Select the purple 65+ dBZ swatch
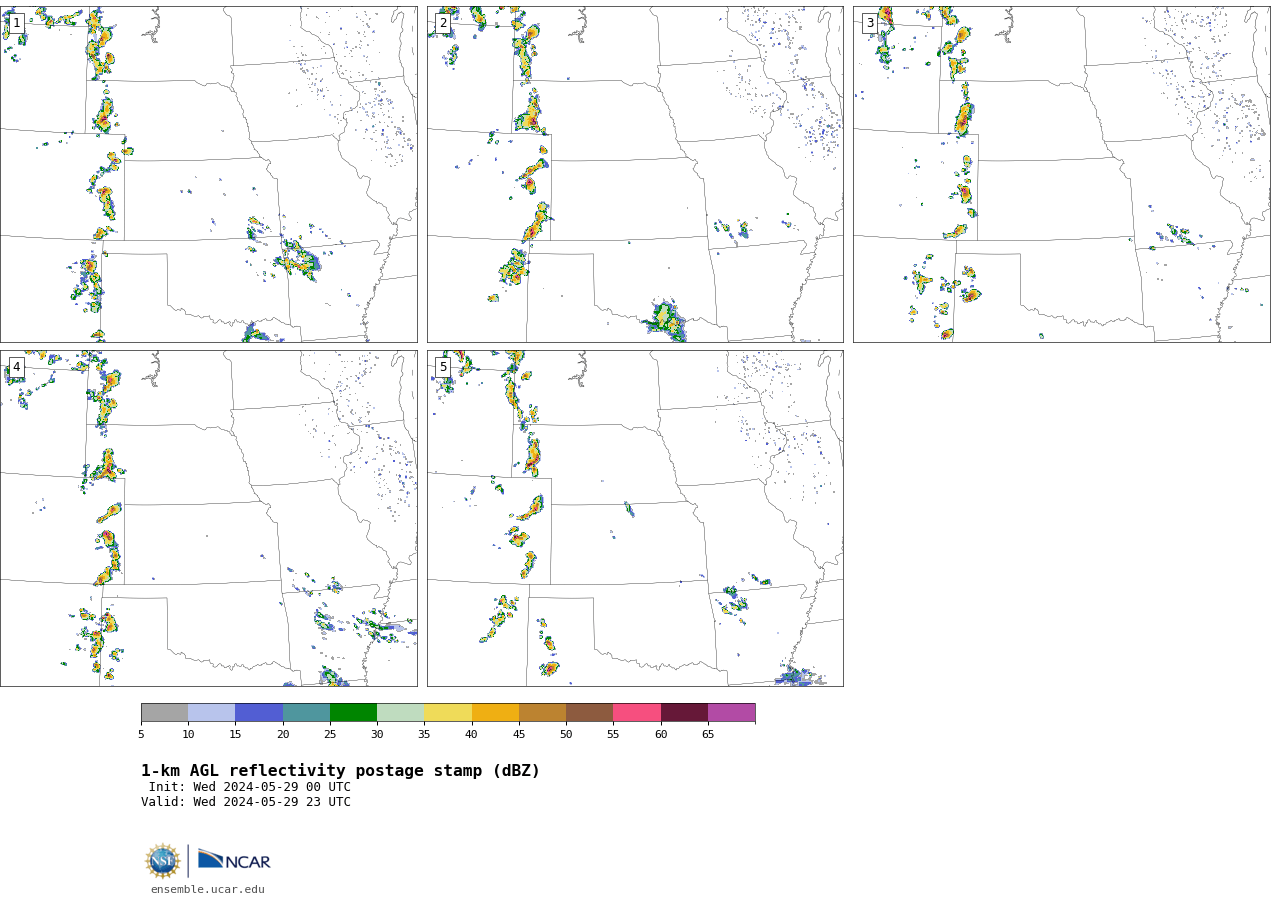This screenshot has width=1280, height=901. pos(731,713)
